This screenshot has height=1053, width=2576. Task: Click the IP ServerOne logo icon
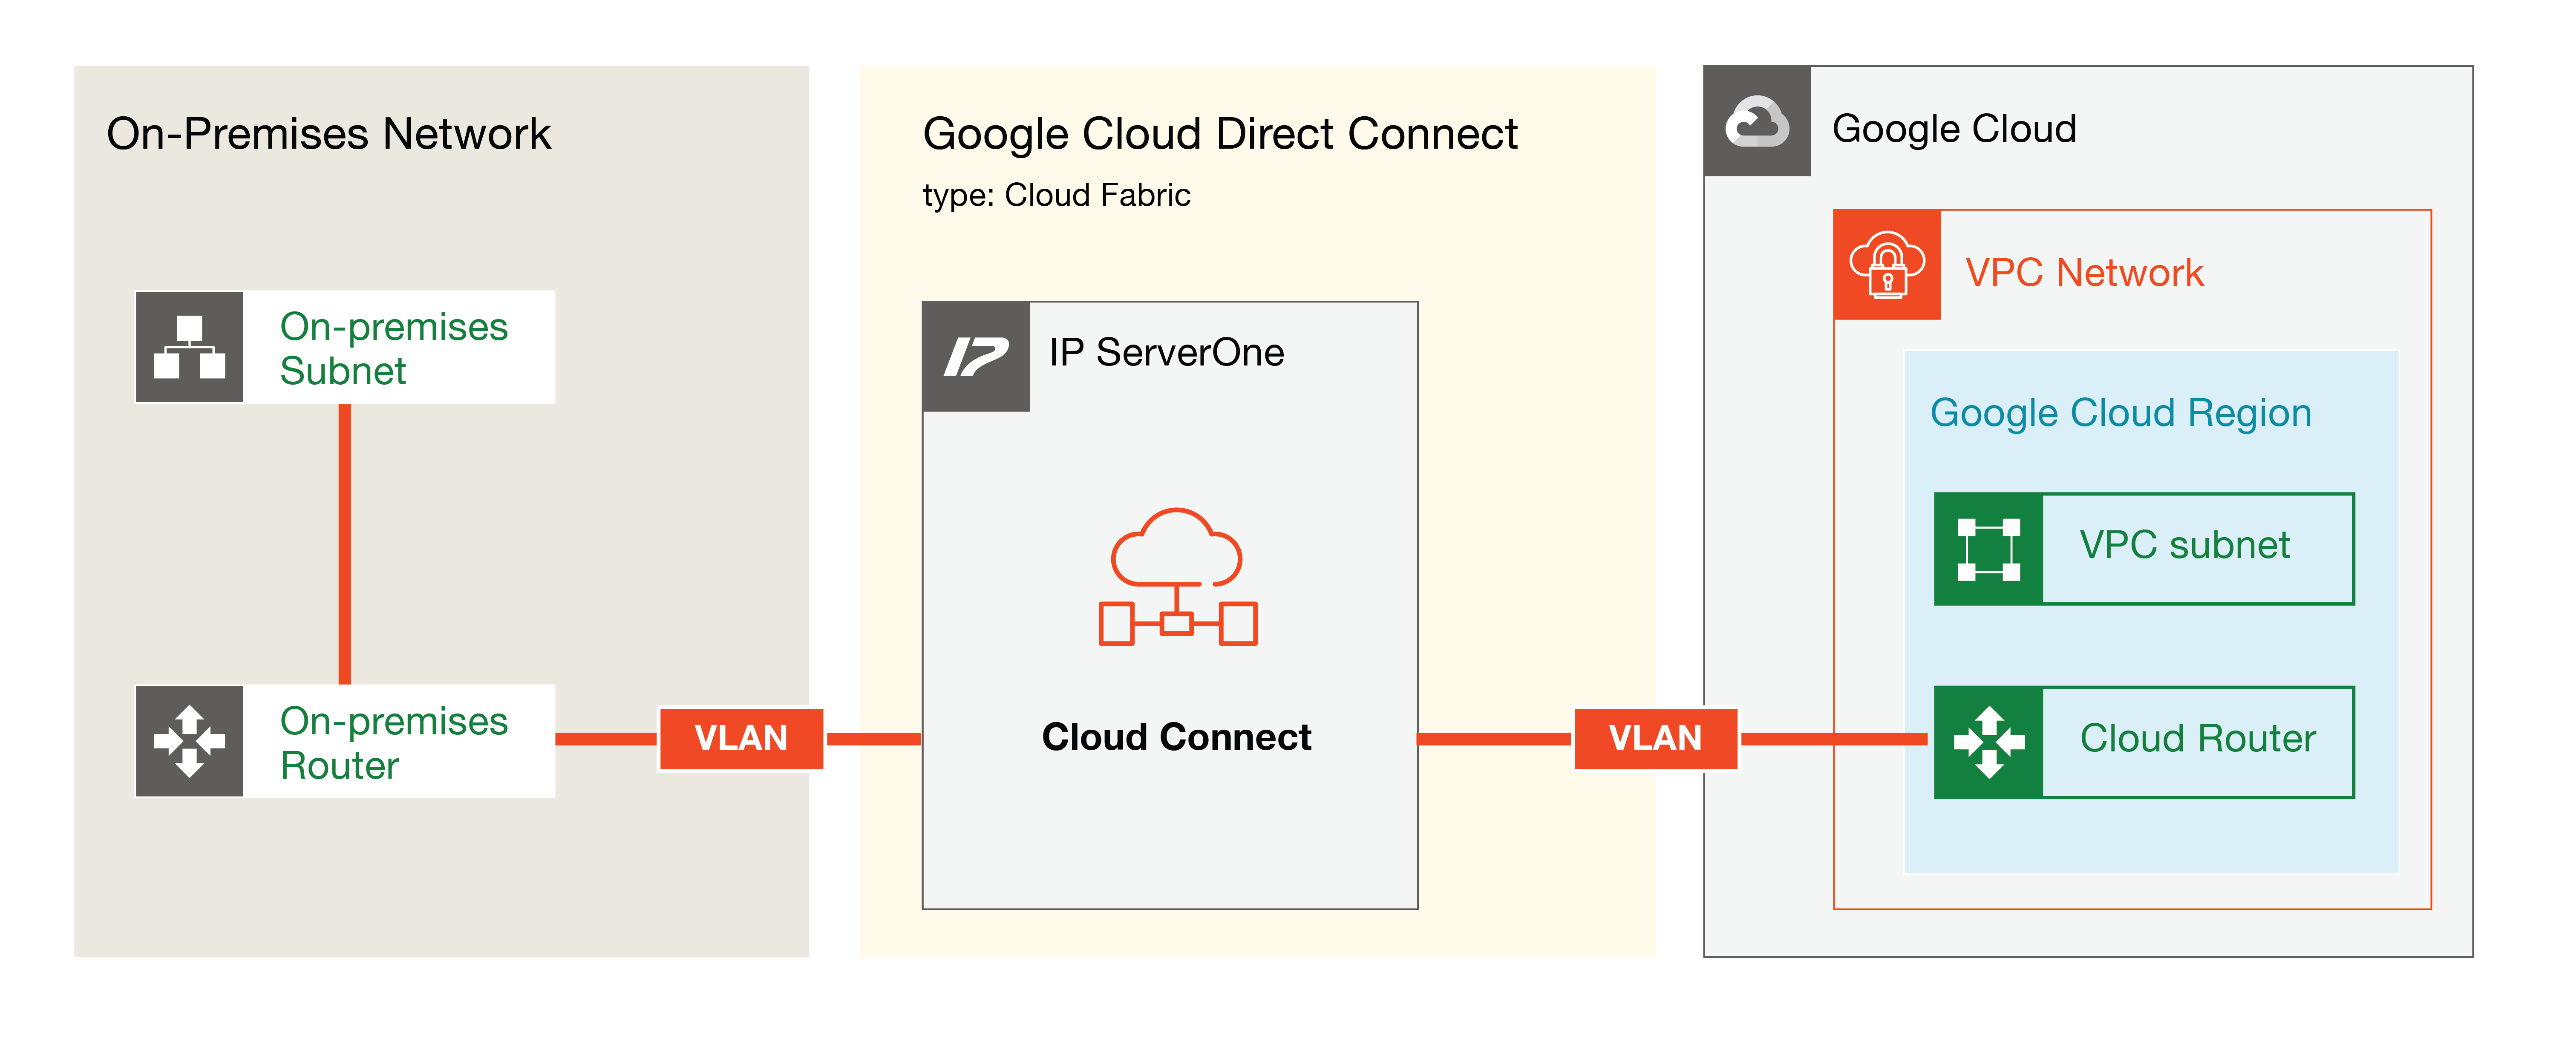pyautogui.click(x=976, y=357)
